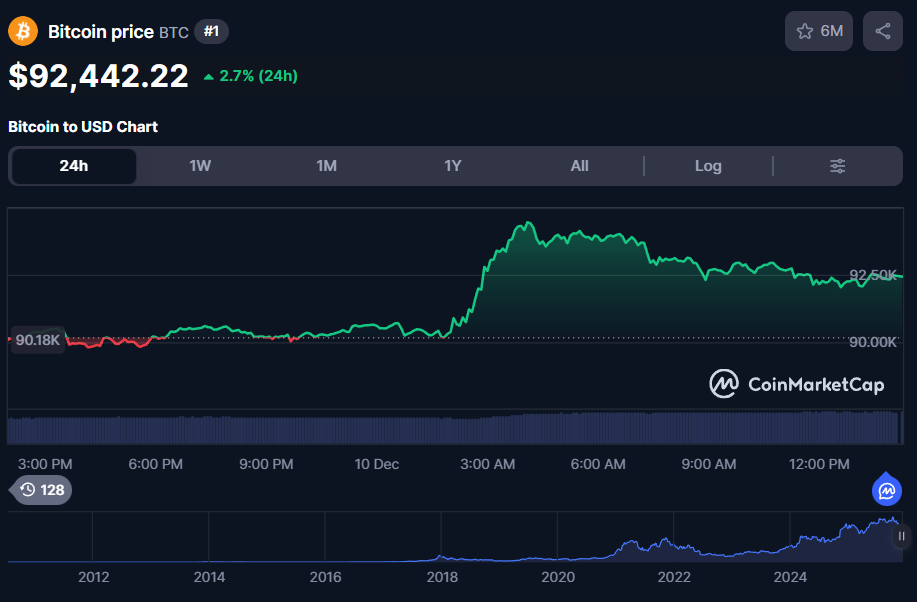917x602 pixels.
Task: Open chart settings sliders icon
Action: (x=837, y=166)
